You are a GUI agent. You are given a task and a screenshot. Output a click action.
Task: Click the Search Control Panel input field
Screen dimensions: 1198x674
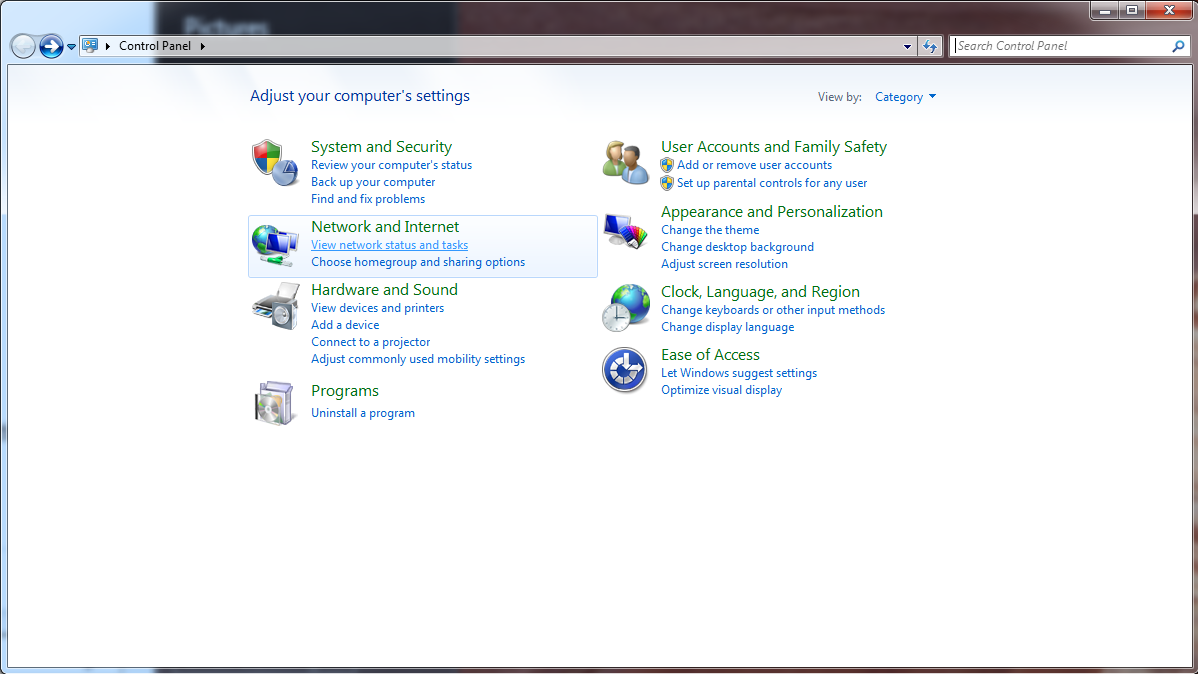coord(1060,46)
